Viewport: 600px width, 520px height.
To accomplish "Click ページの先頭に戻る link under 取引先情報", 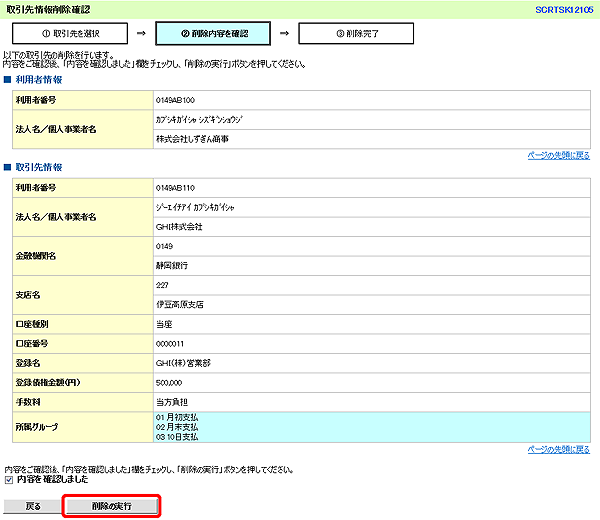I will coord(558,450).
